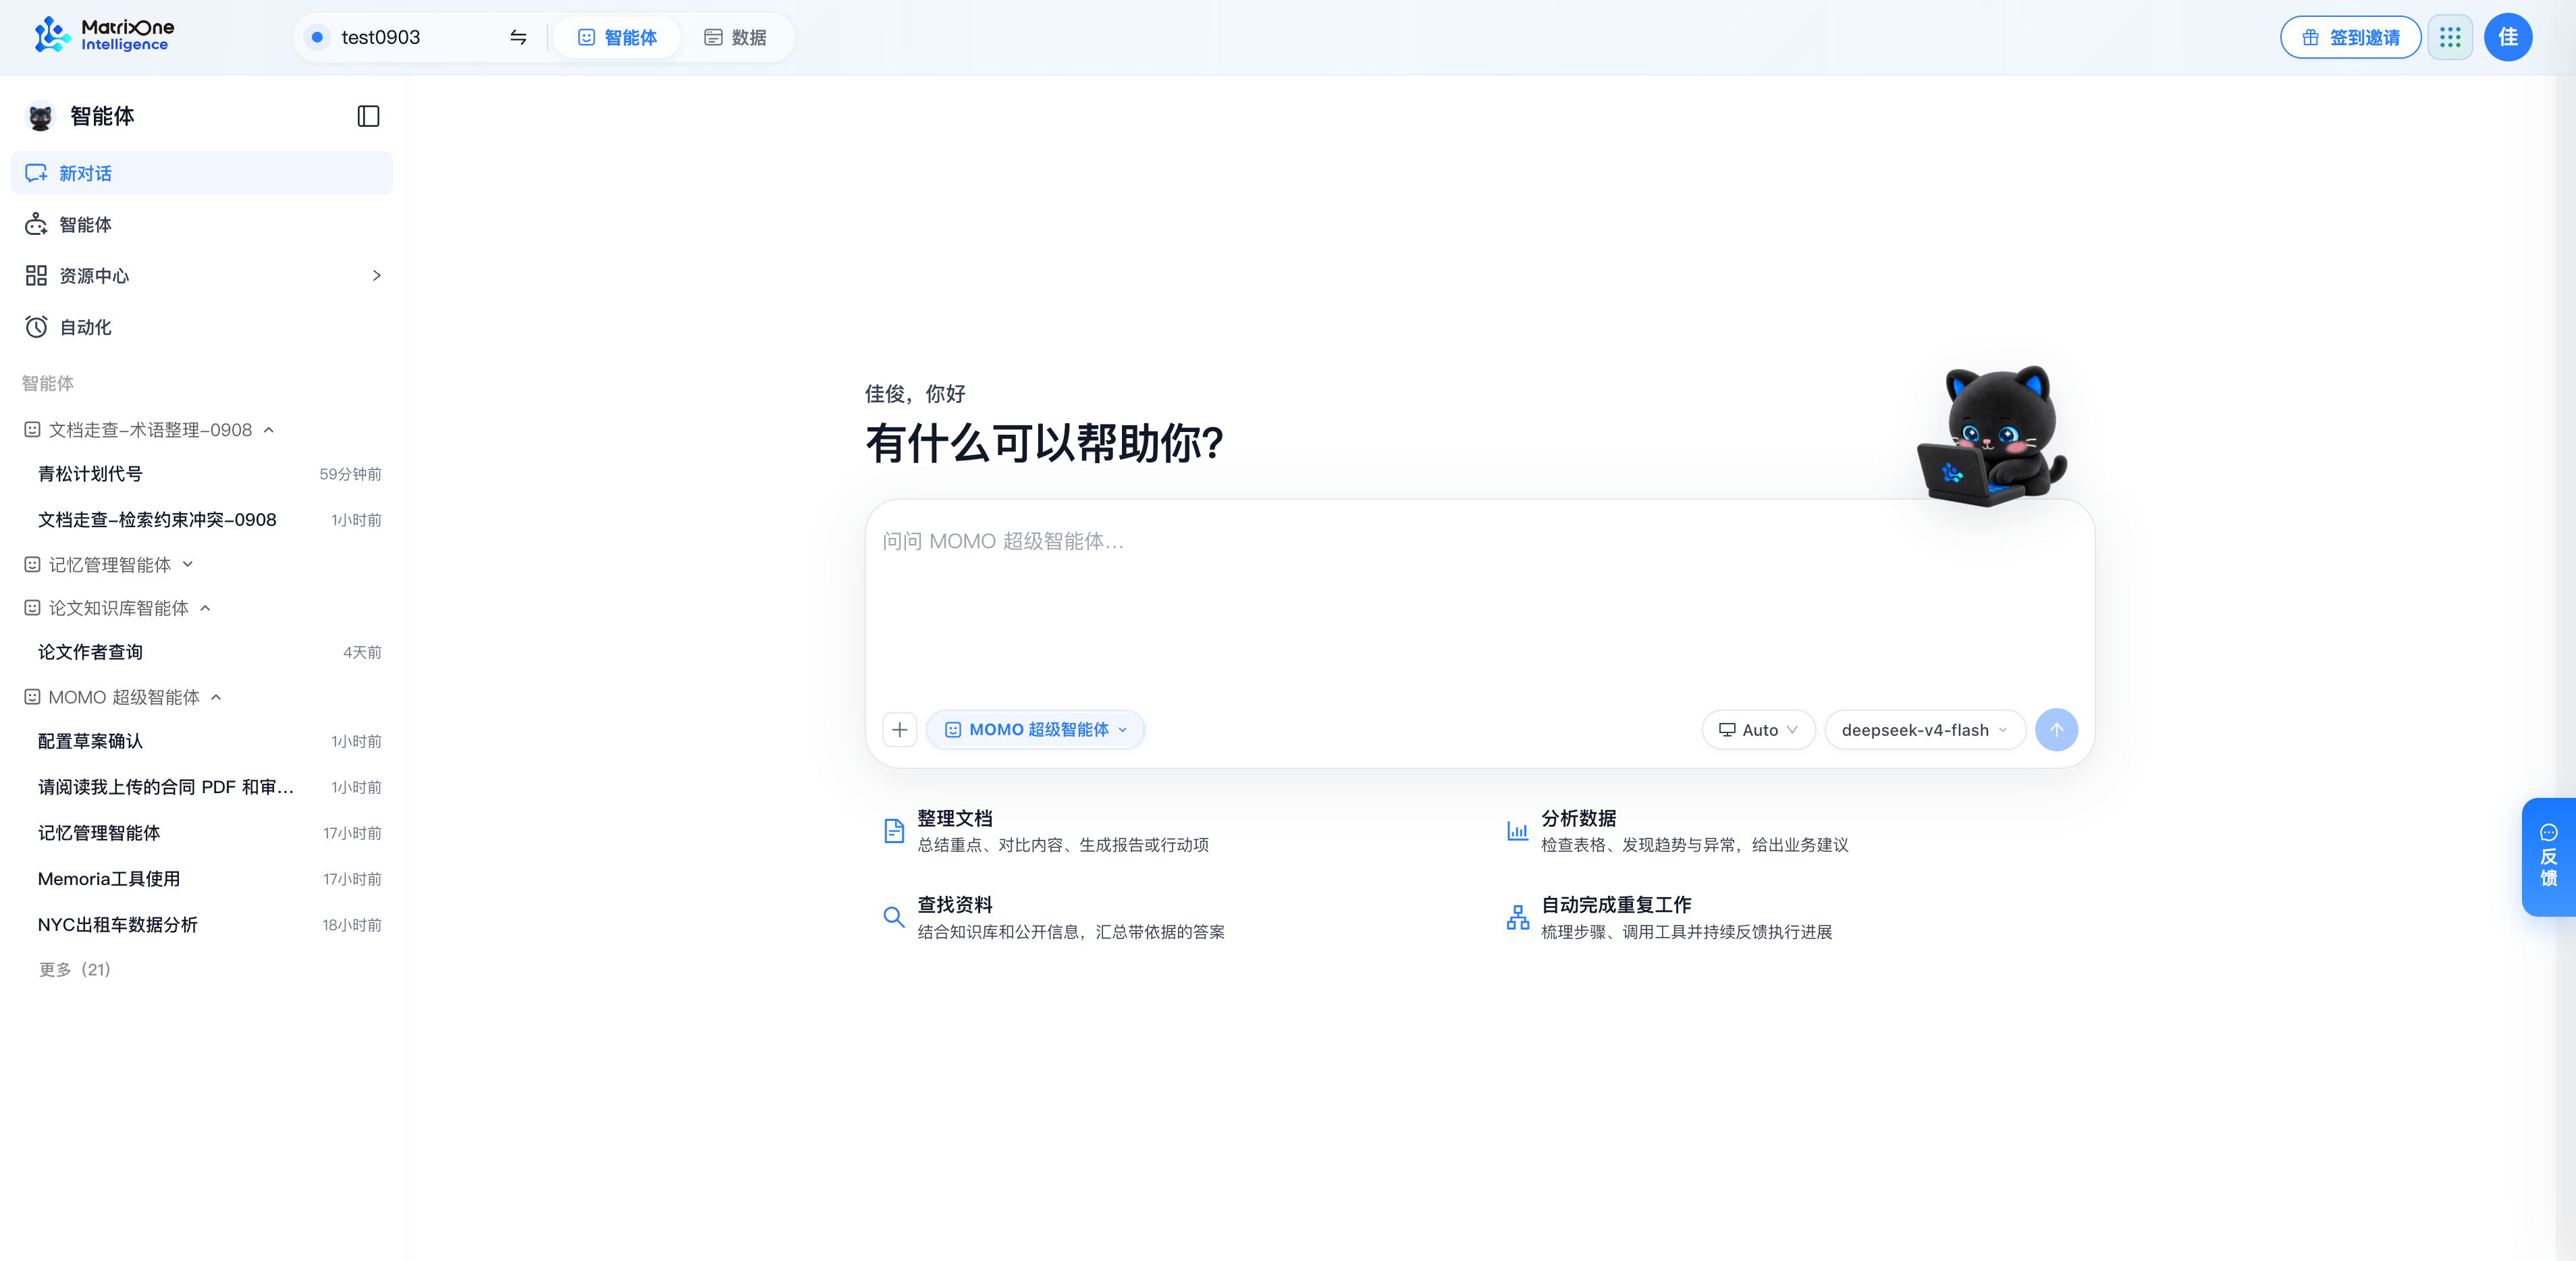Screen dimensions: 2576x1261
Task: Click the plus attachment icon in chat box
Action: (x=899, y=729)
